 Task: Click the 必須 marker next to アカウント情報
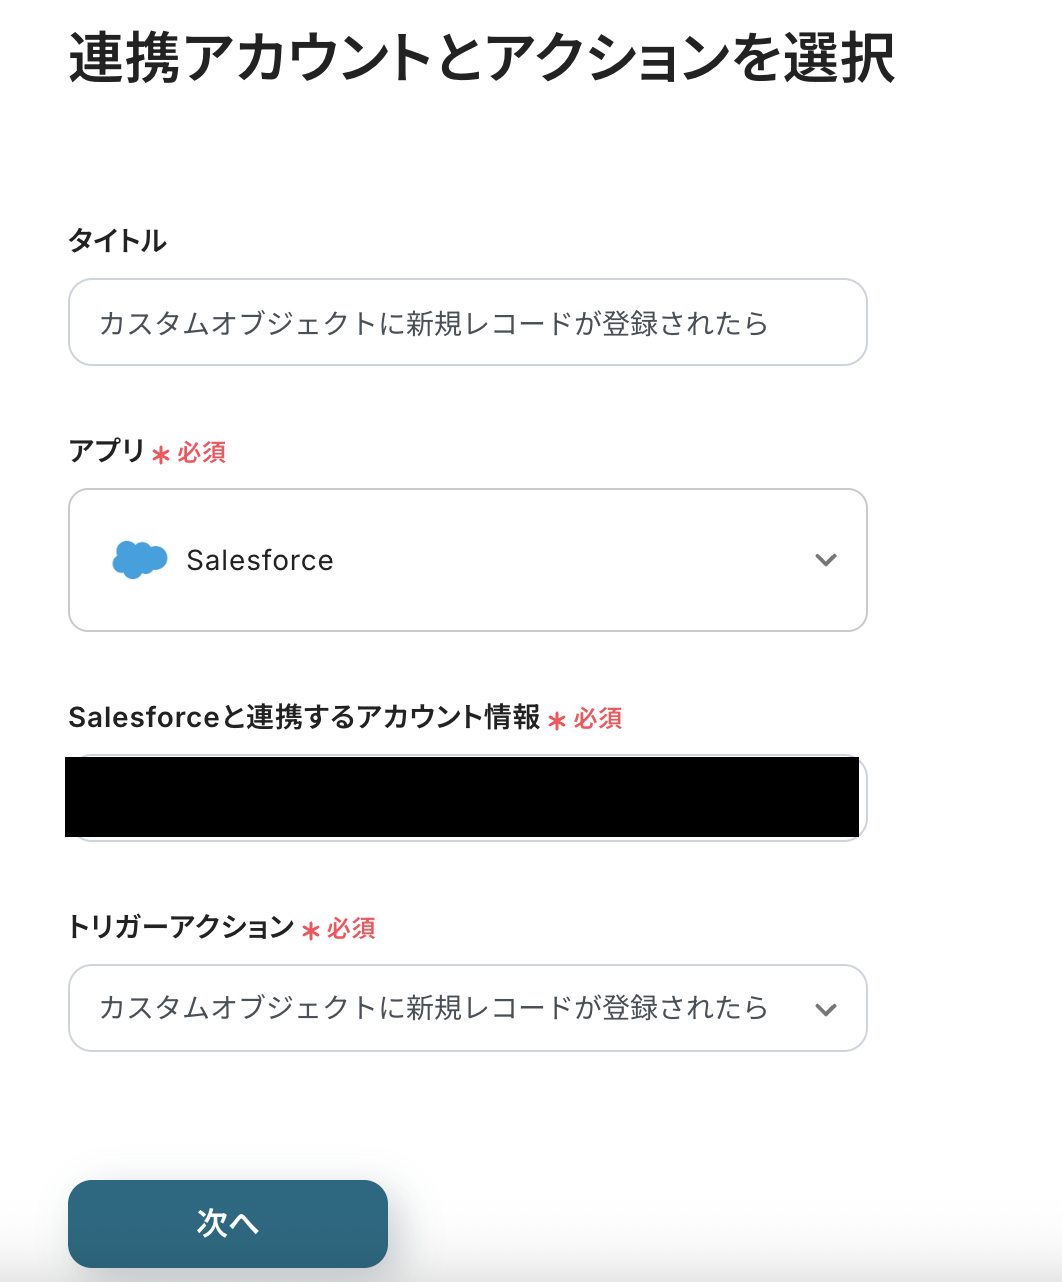598,719
